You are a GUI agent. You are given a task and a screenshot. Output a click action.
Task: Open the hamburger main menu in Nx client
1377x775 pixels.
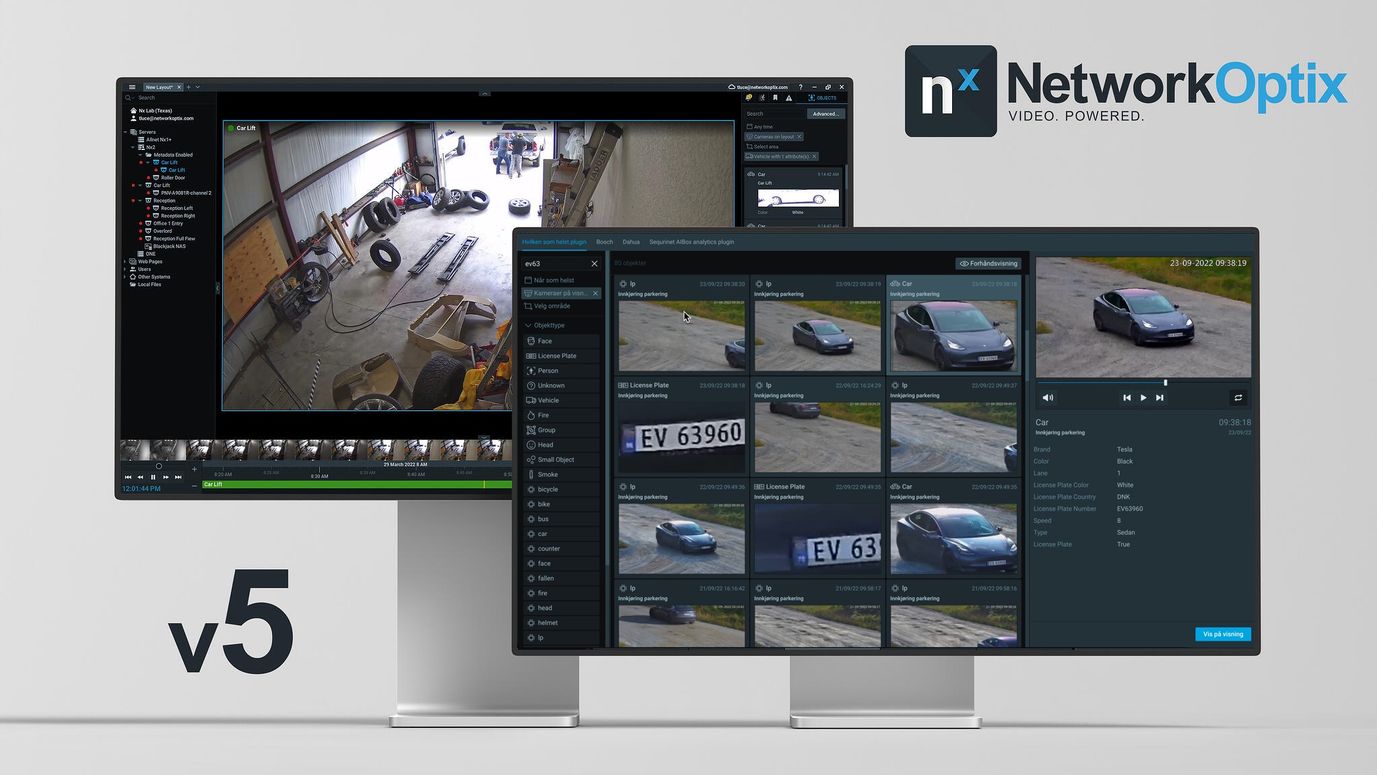click(x=132, y=87)
